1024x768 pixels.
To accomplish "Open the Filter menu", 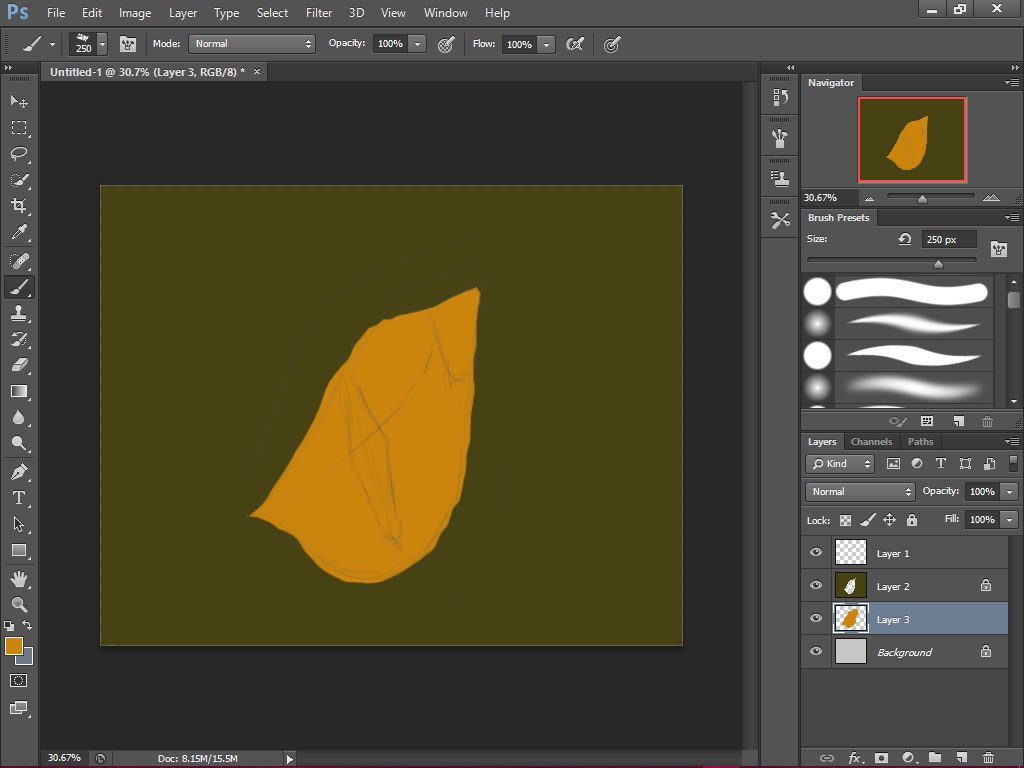I will [319, 13].
